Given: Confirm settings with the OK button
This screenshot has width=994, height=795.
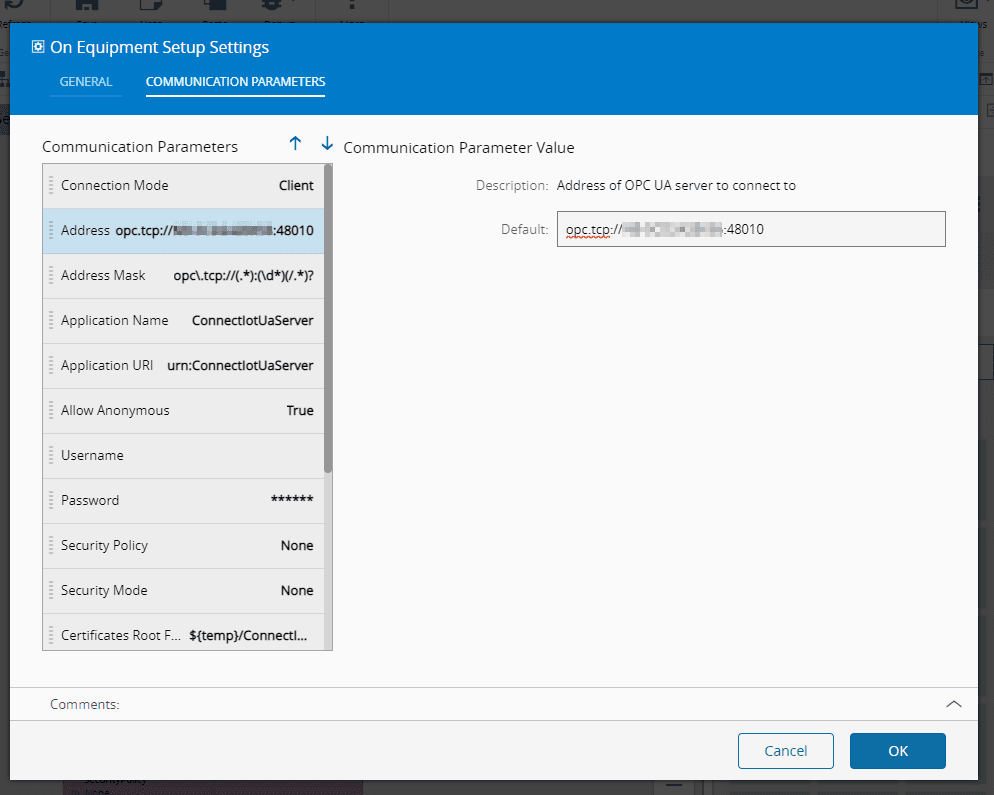Looking at the screenshot, I should [897, 751].
